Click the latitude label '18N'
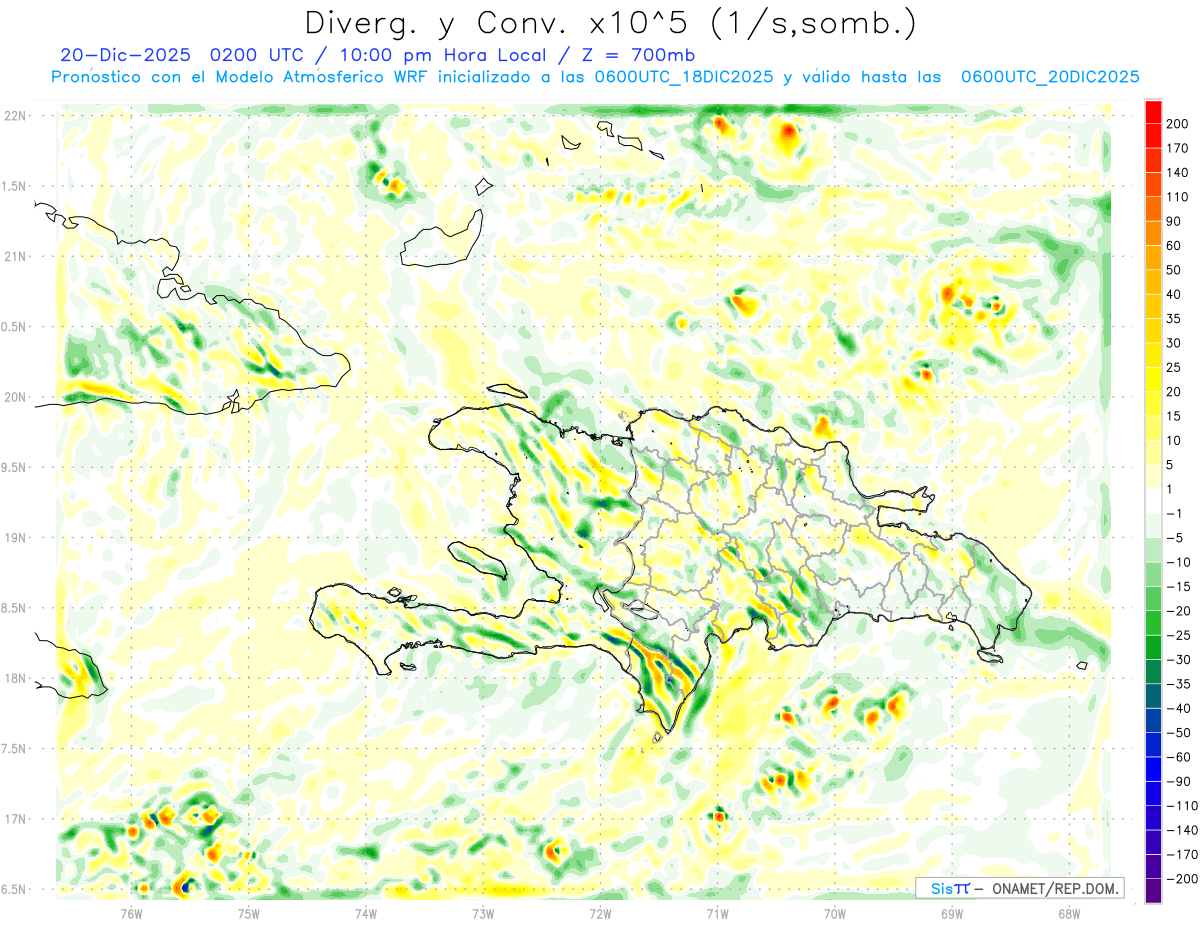The height and width of the screenshot is (927, 1200). coord(15,679)
